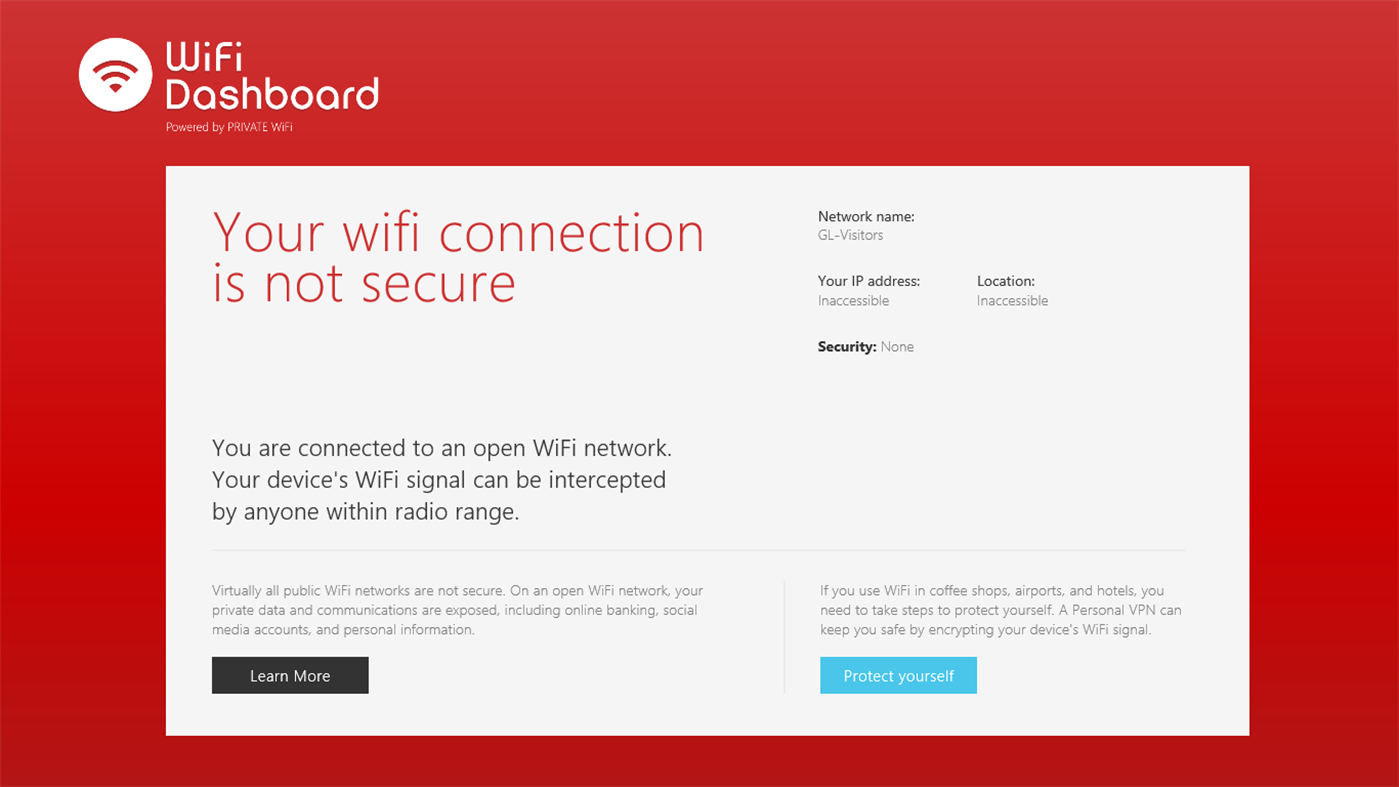Click the WiFi Dashboard title text
Screen dimensions: 1399x787
click(272, 75)
